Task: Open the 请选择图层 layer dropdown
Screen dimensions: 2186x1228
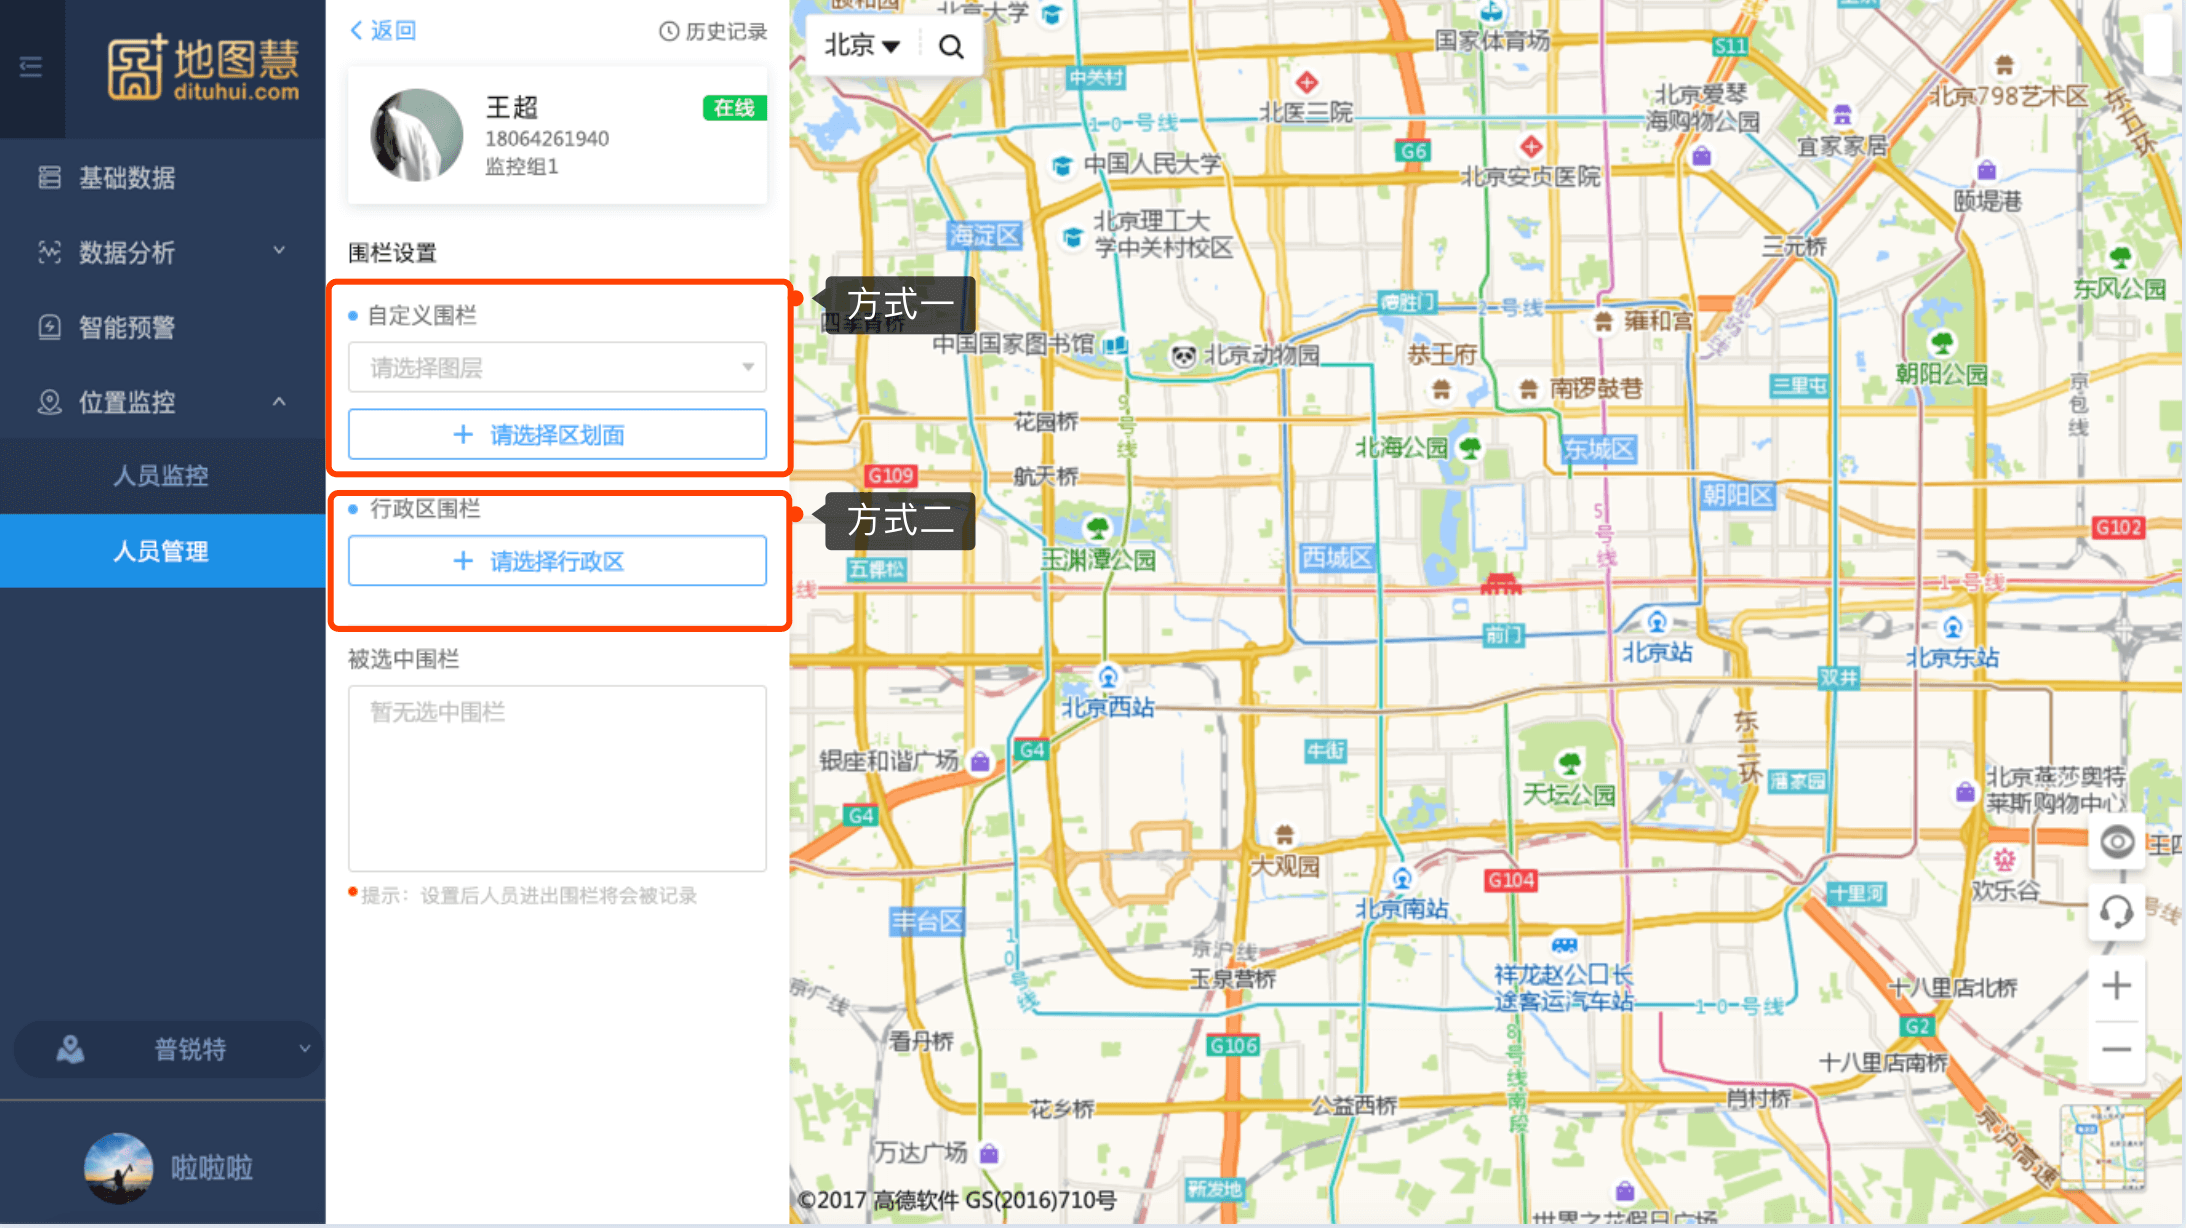Action: click(x=557, y=368)
